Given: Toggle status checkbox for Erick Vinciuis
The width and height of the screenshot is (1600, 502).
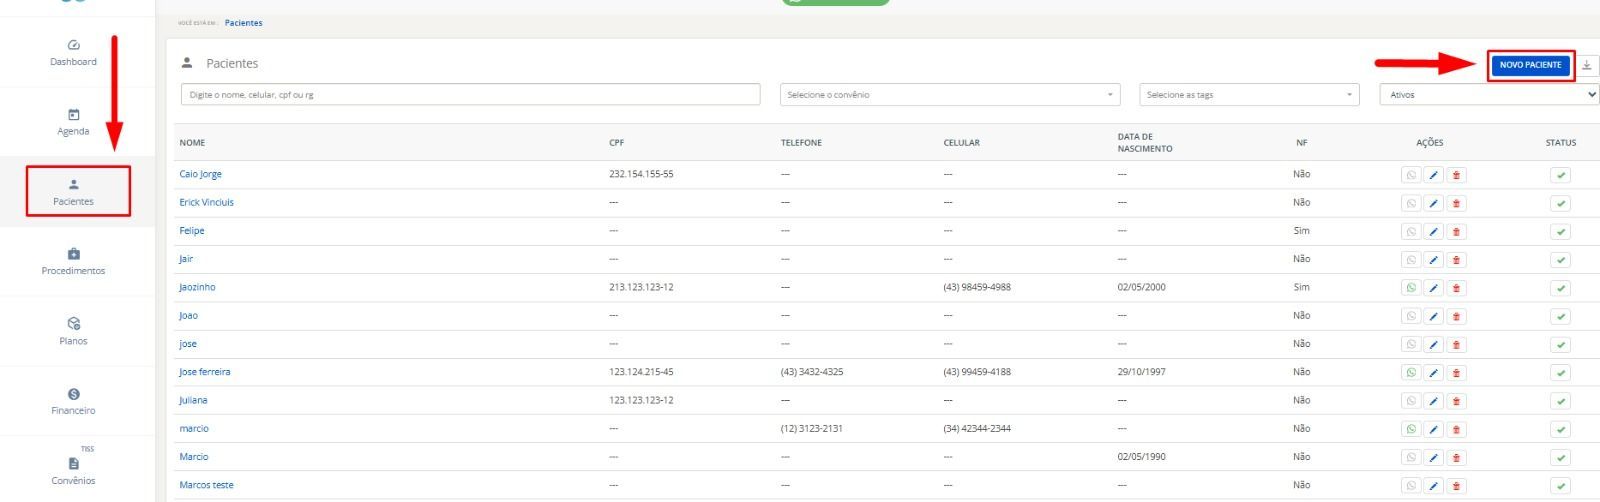Looking at the screenshot, I should (1561, 203).
